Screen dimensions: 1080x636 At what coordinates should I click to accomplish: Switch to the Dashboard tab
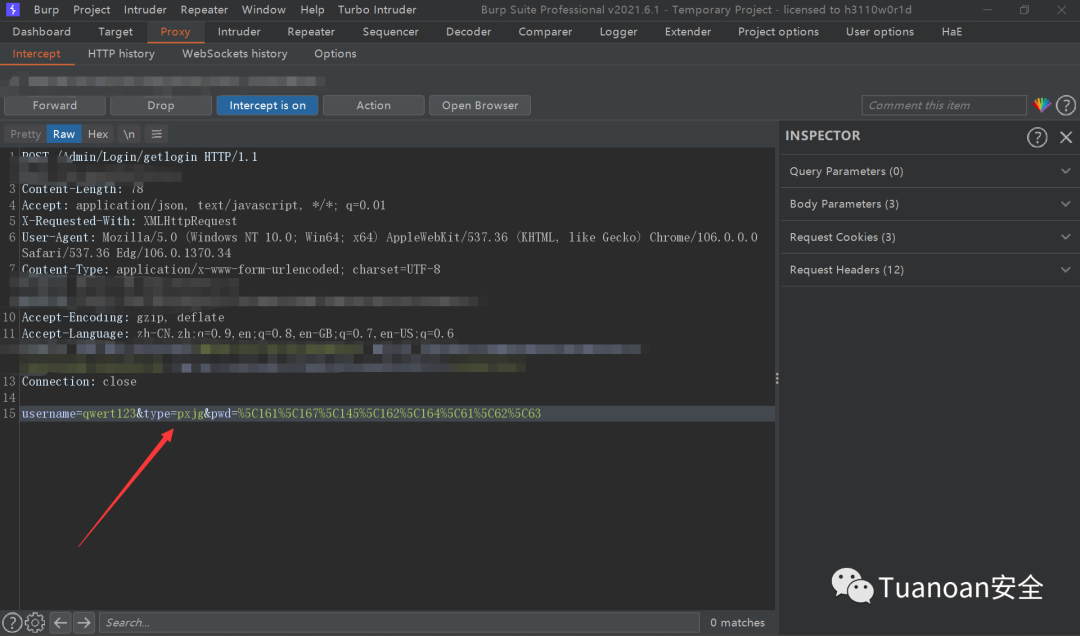[41, 32]
